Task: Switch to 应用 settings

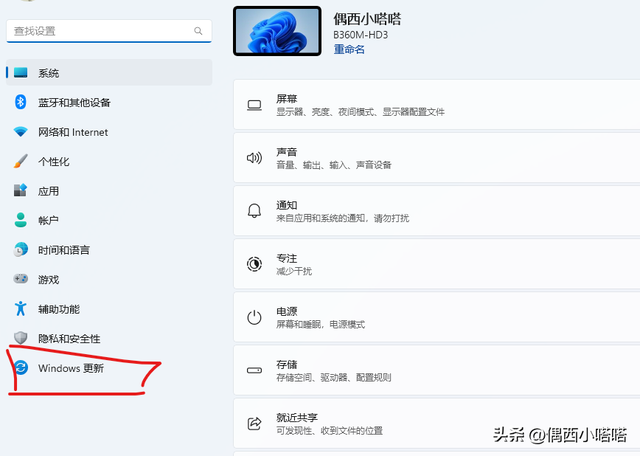Action: tap(49, 191)
